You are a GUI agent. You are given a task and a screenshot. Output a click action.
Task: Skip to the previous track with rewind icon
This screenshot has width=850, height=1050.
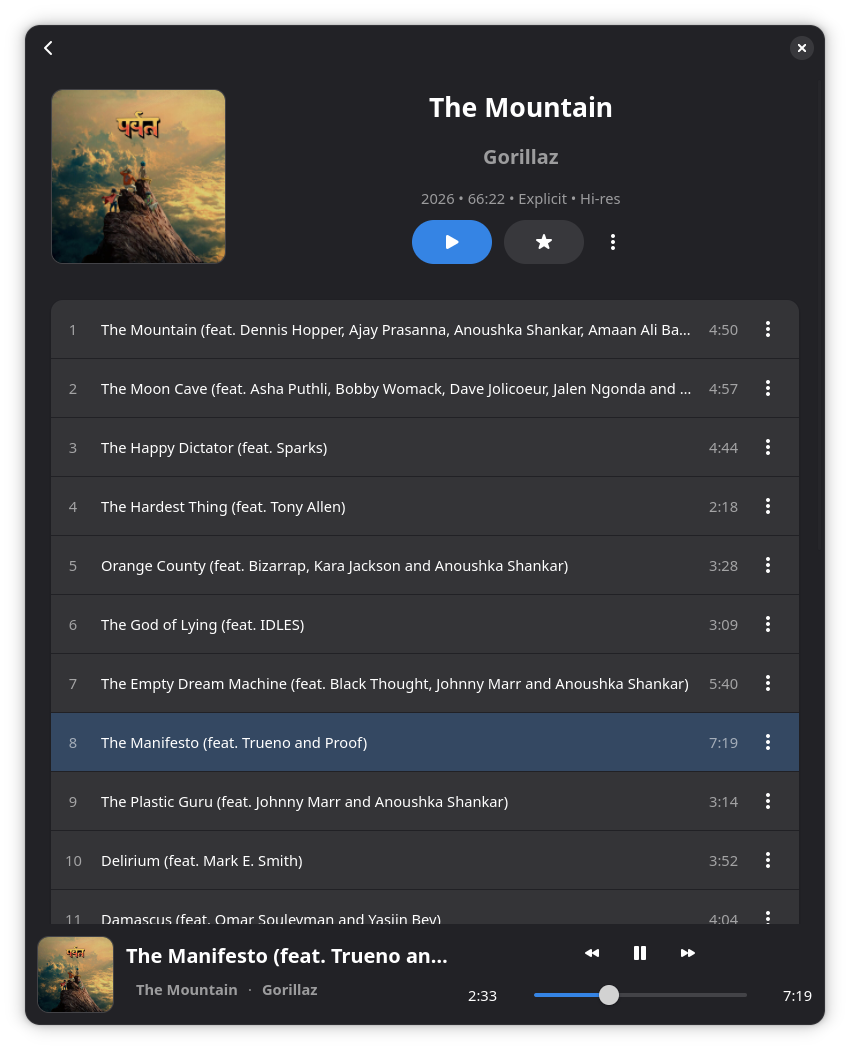pos(591,953)
